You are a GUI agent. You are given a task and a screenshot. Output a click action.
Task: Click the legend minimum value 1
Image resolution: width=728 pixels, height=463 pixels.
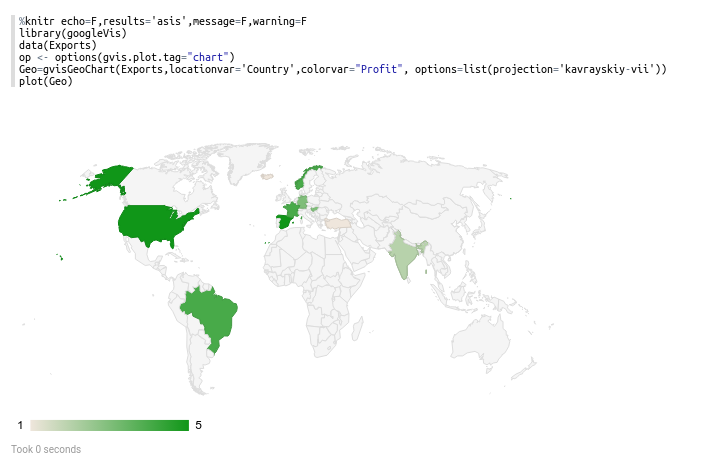click(20, 425)
